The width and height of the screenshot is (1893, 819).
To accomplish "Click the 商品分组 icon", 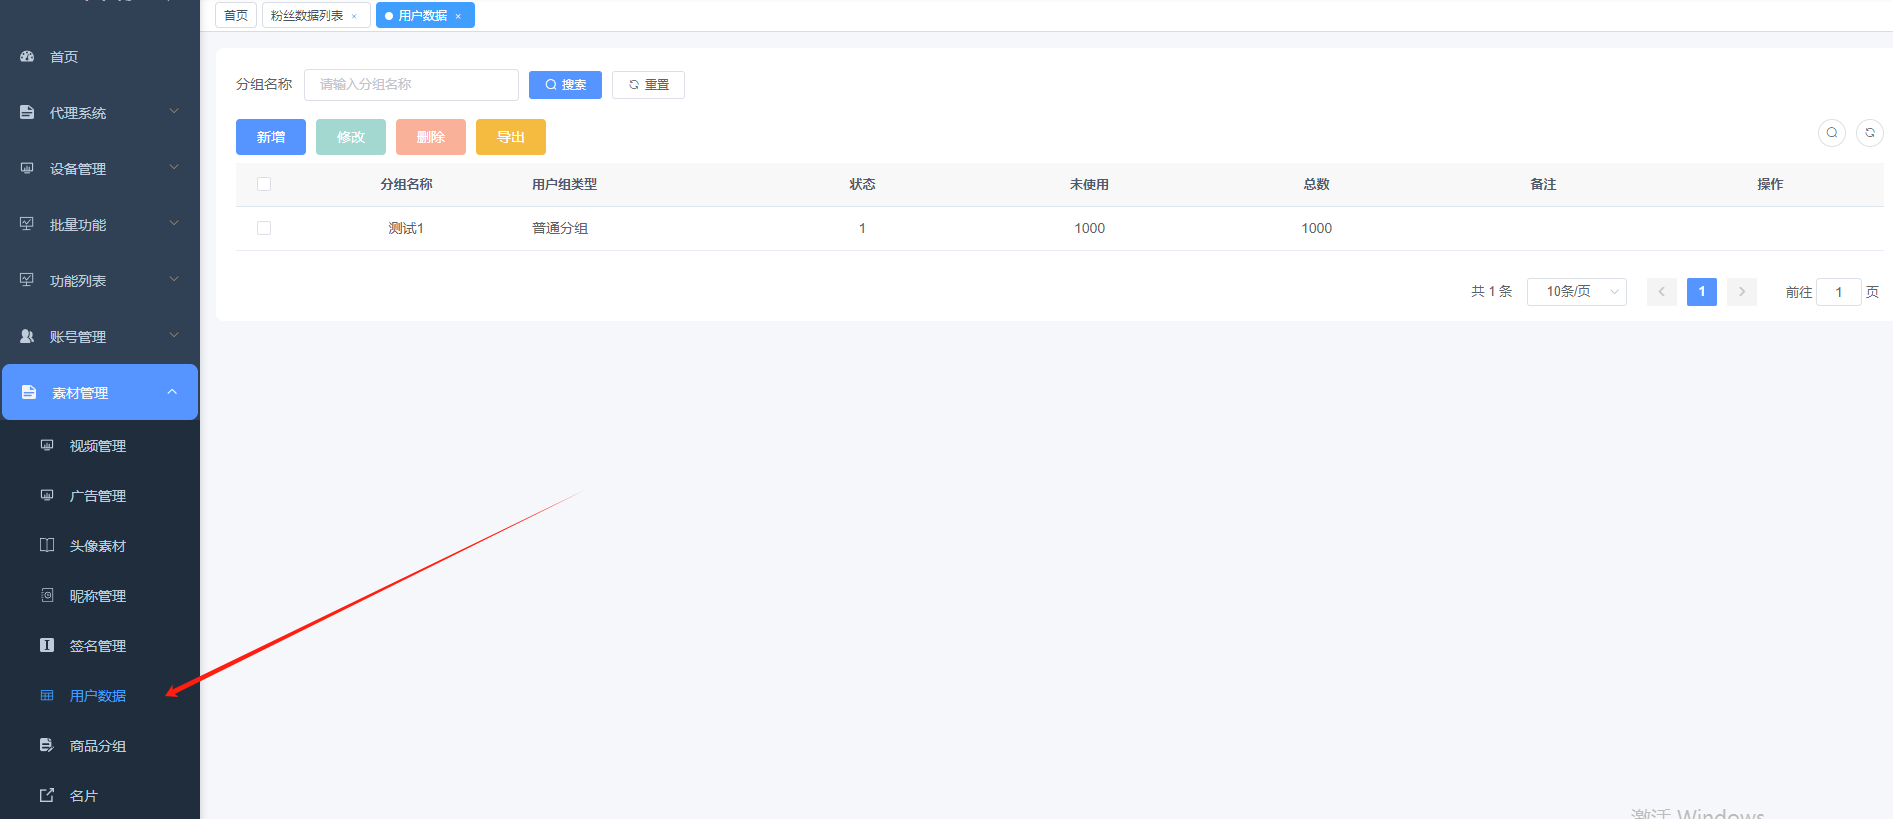I will [x=47, y=745].
